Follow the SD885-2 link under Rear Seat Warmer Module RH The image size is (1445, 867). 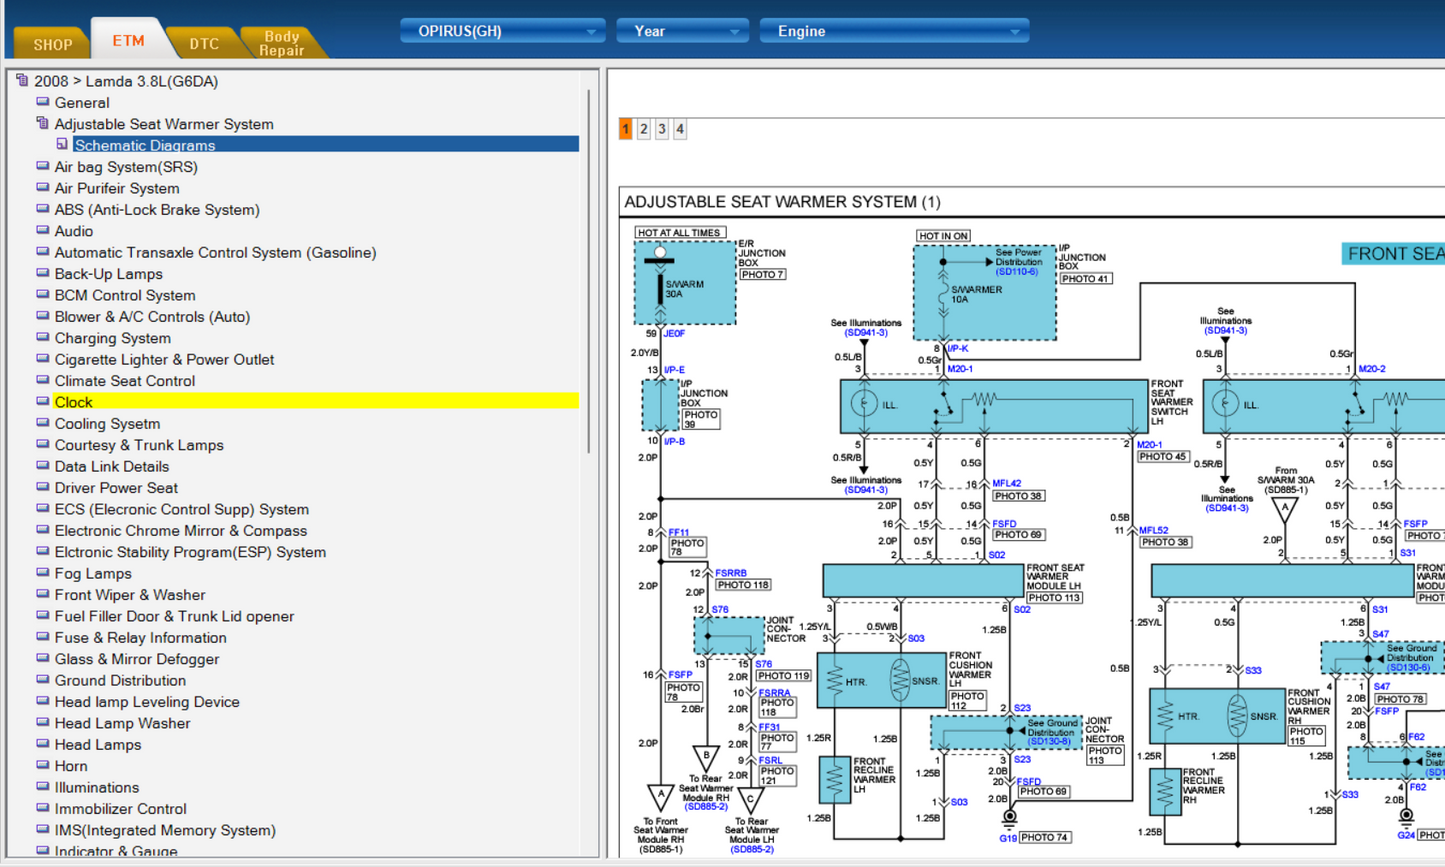pos(705,807)
